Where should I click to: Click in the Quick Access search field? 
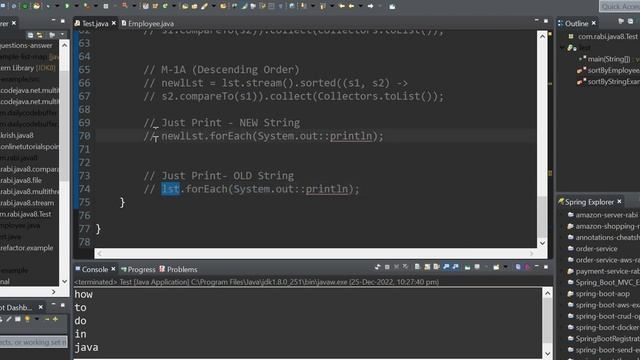[x=620, y=6]
